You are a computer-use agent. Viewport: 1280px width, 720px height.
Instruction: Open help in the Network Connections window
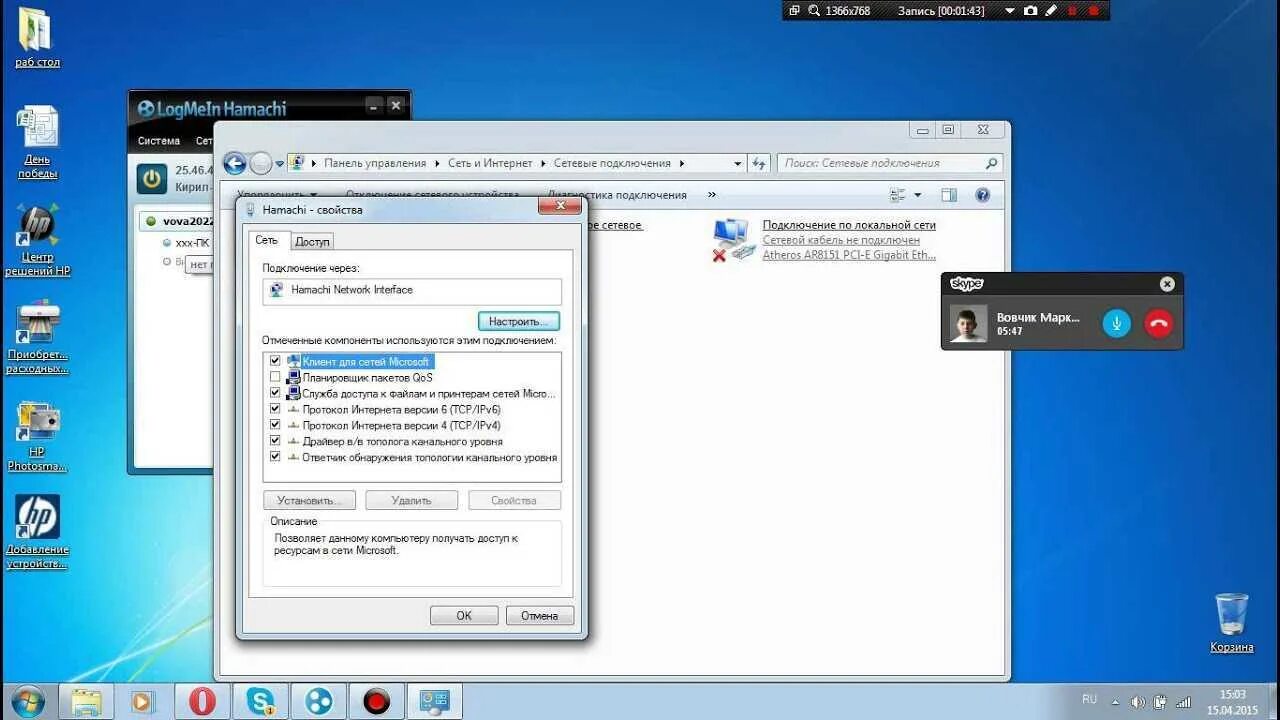pos(982,195)
